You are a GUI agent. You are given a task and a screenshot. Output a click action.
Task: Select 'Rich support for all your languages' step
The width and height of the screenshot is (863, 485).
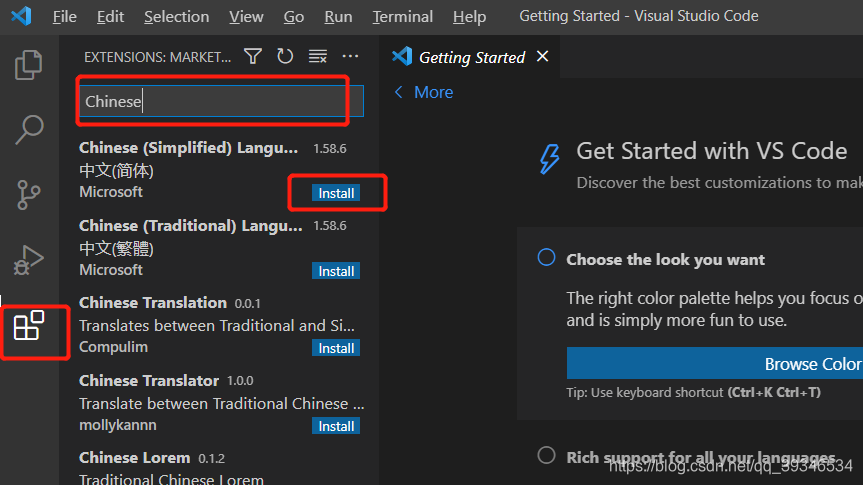[x=700, y=457]
